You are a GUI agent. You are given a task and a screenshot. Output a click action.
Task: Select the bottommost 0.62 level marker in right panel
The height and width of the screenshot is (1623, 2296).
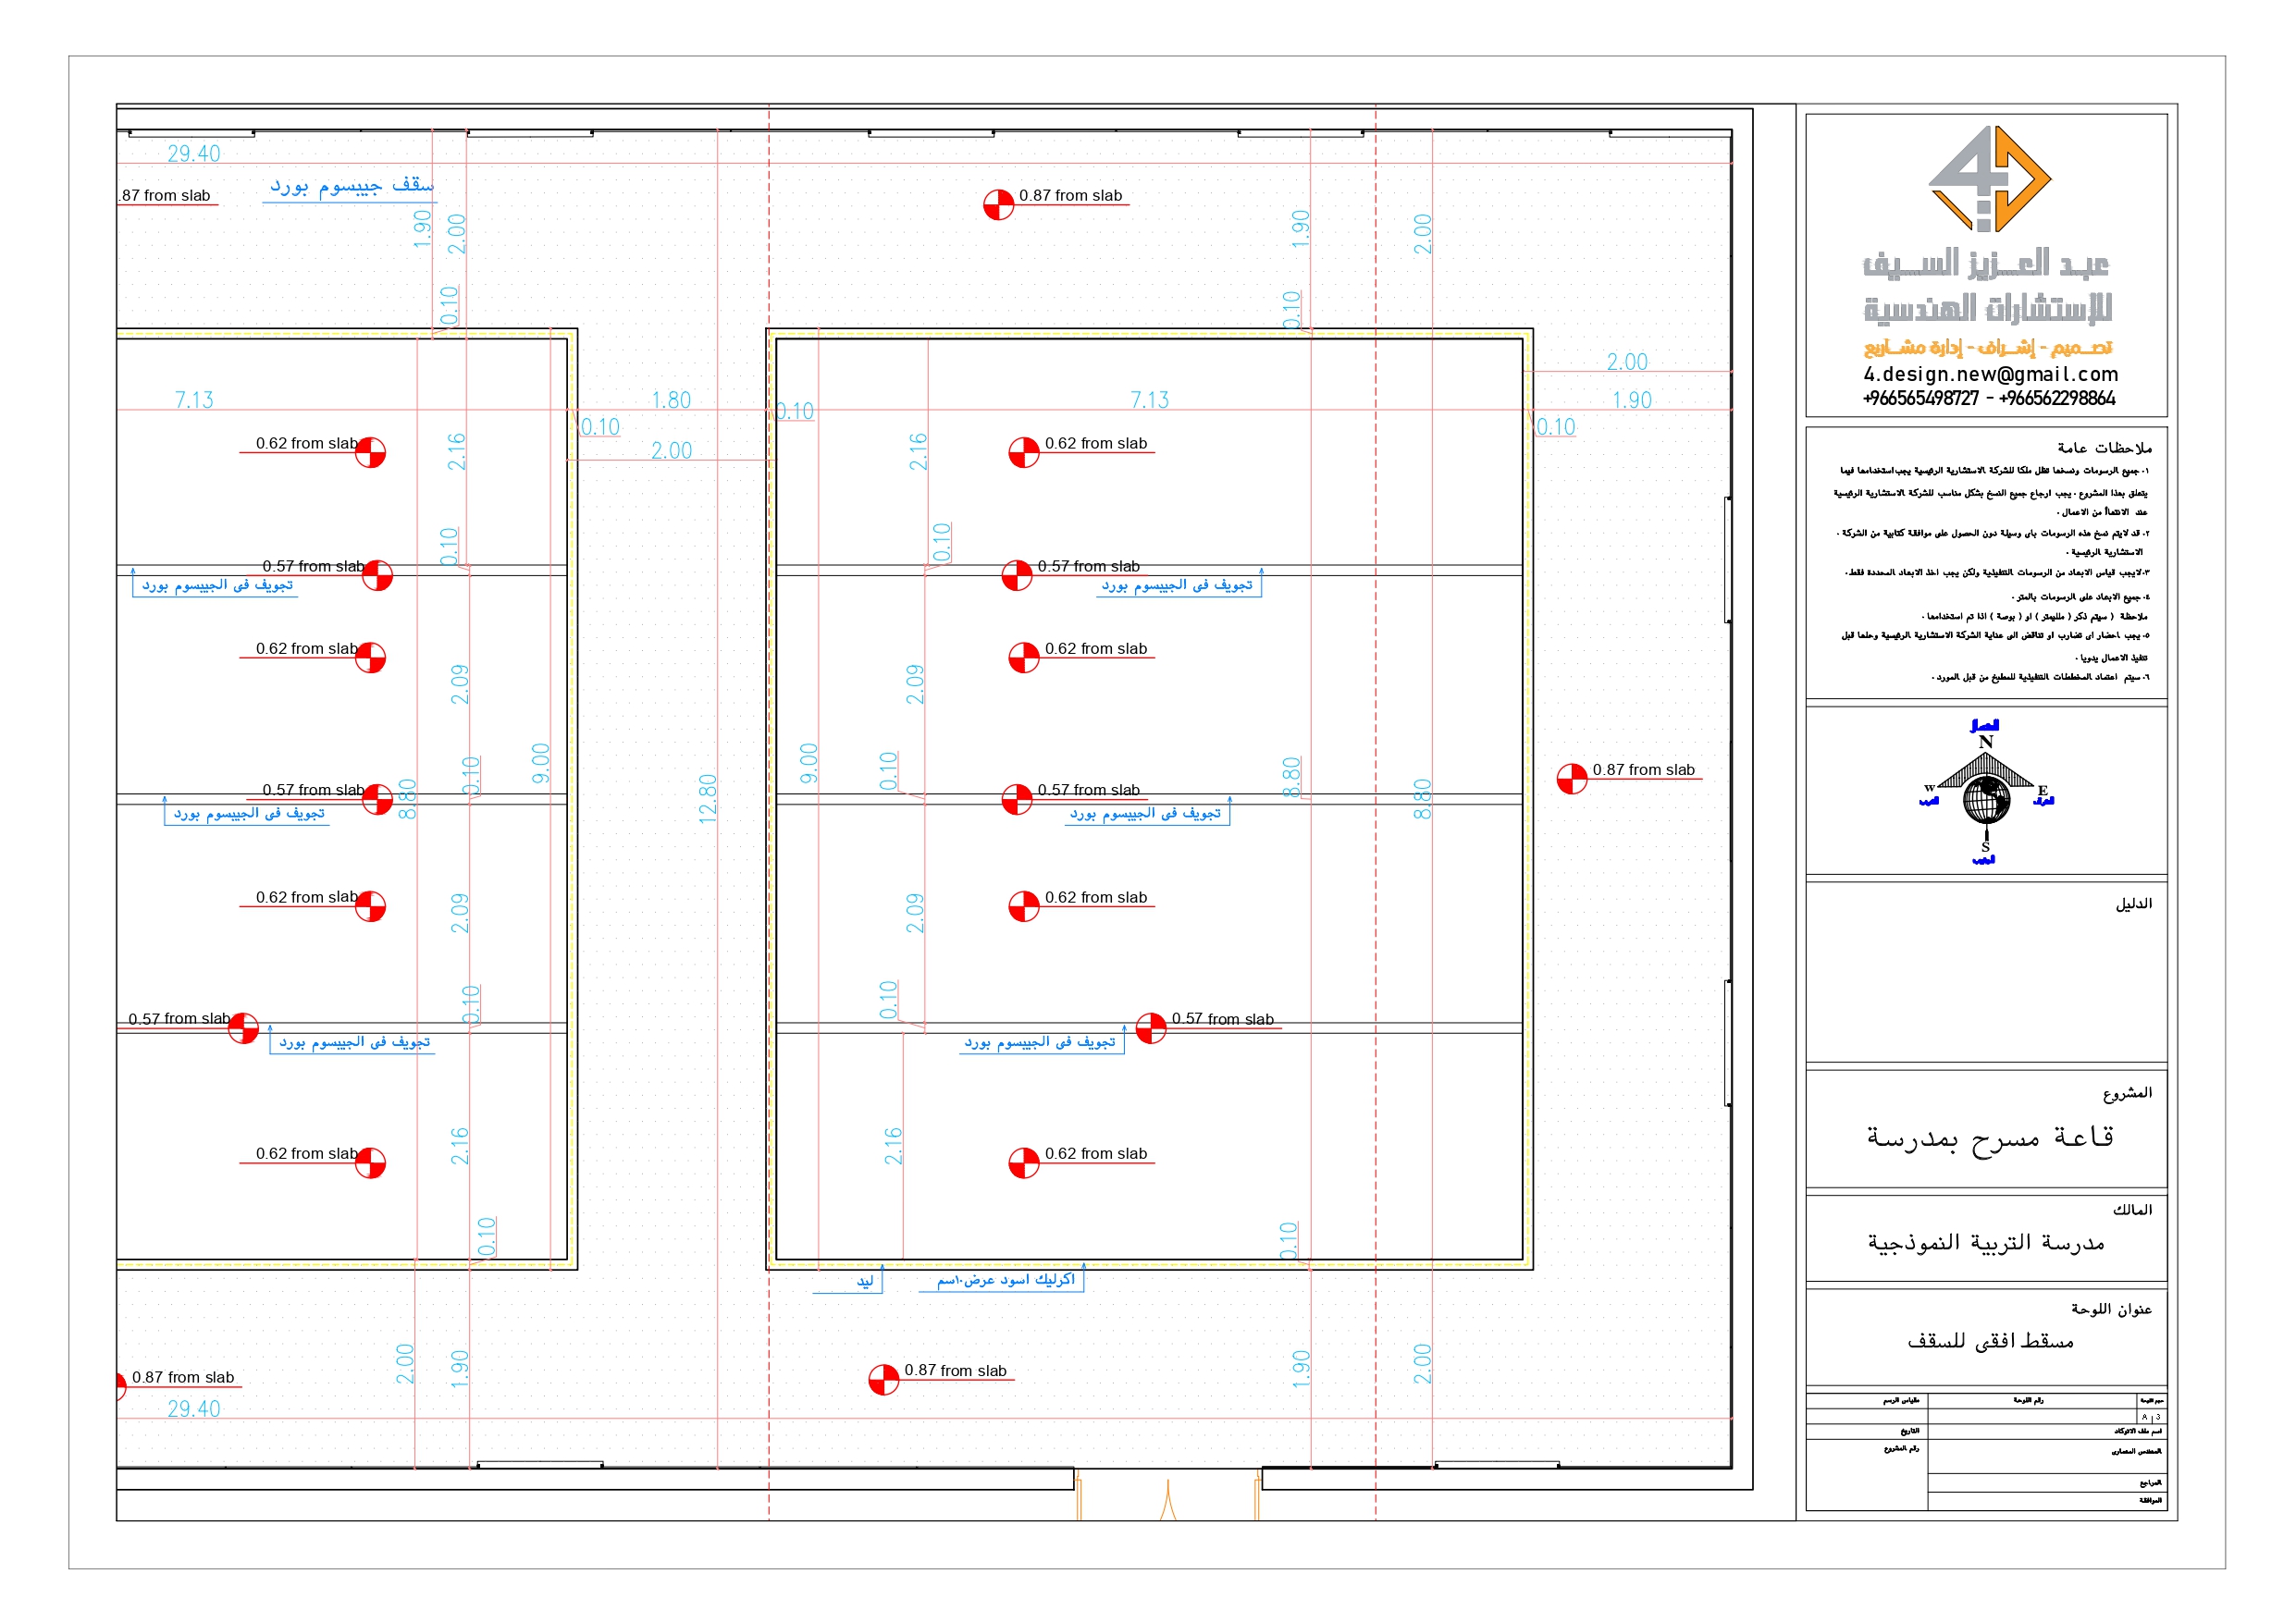pyautogui.click(x=1024, y=1163)
